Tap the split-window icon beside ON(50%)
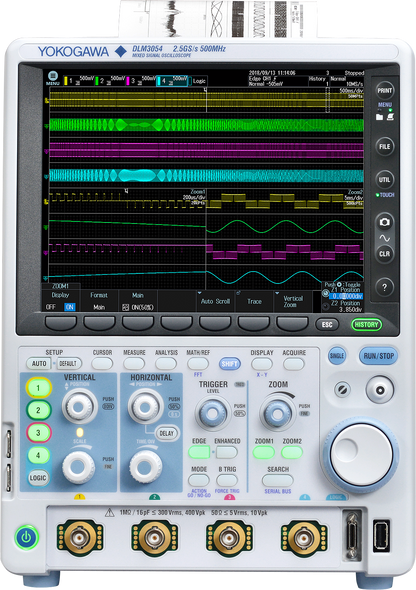The image size is (416, 590). pos(126,307)
